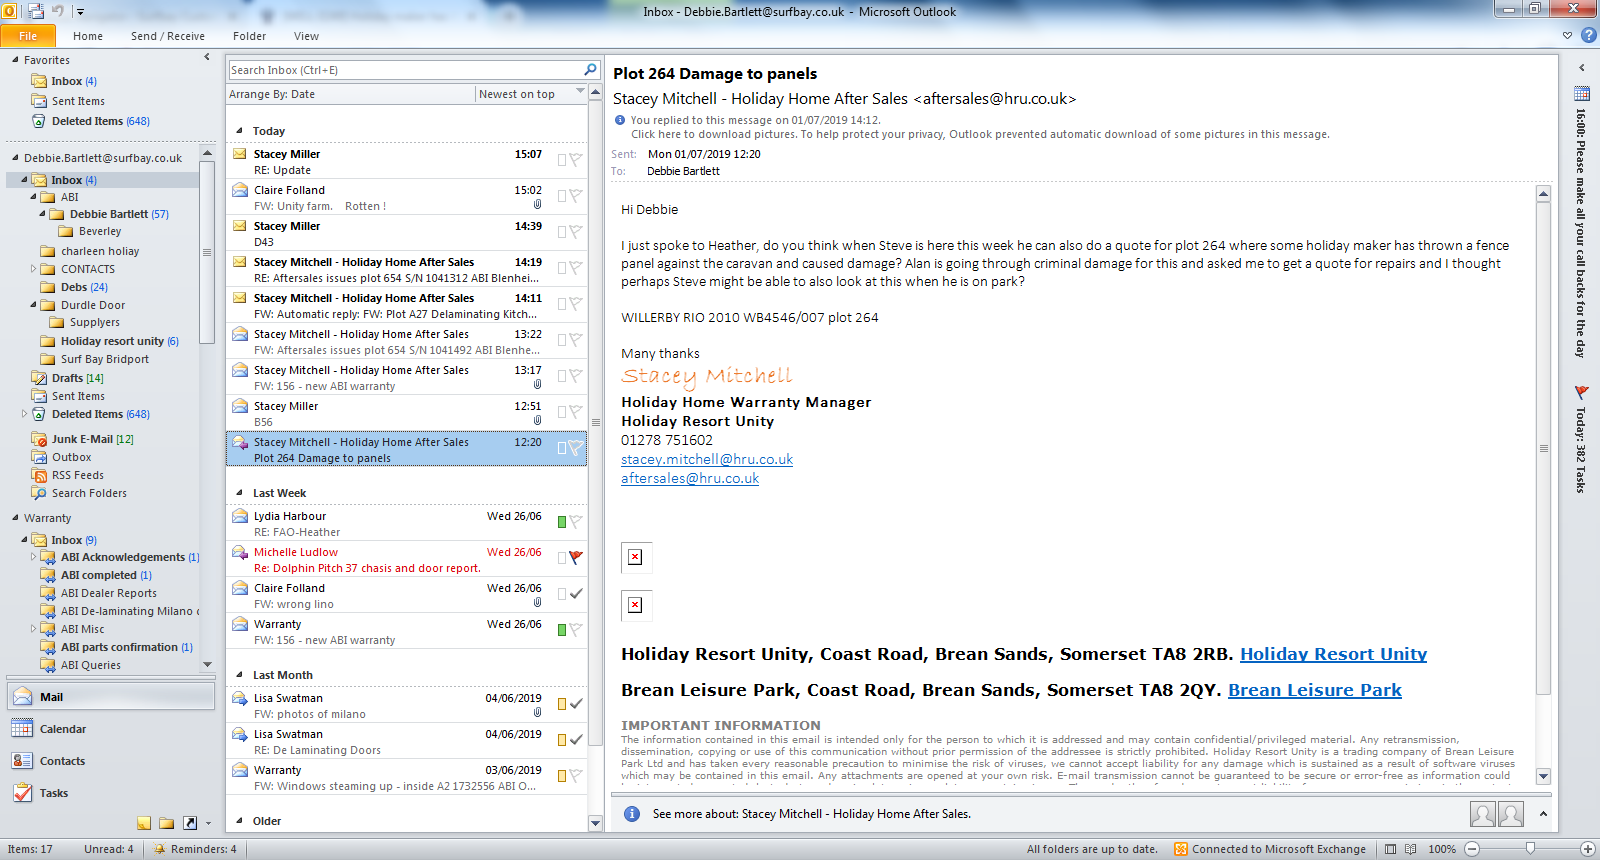
Task: Collapse the Favorites group
Action: (15, 60)
